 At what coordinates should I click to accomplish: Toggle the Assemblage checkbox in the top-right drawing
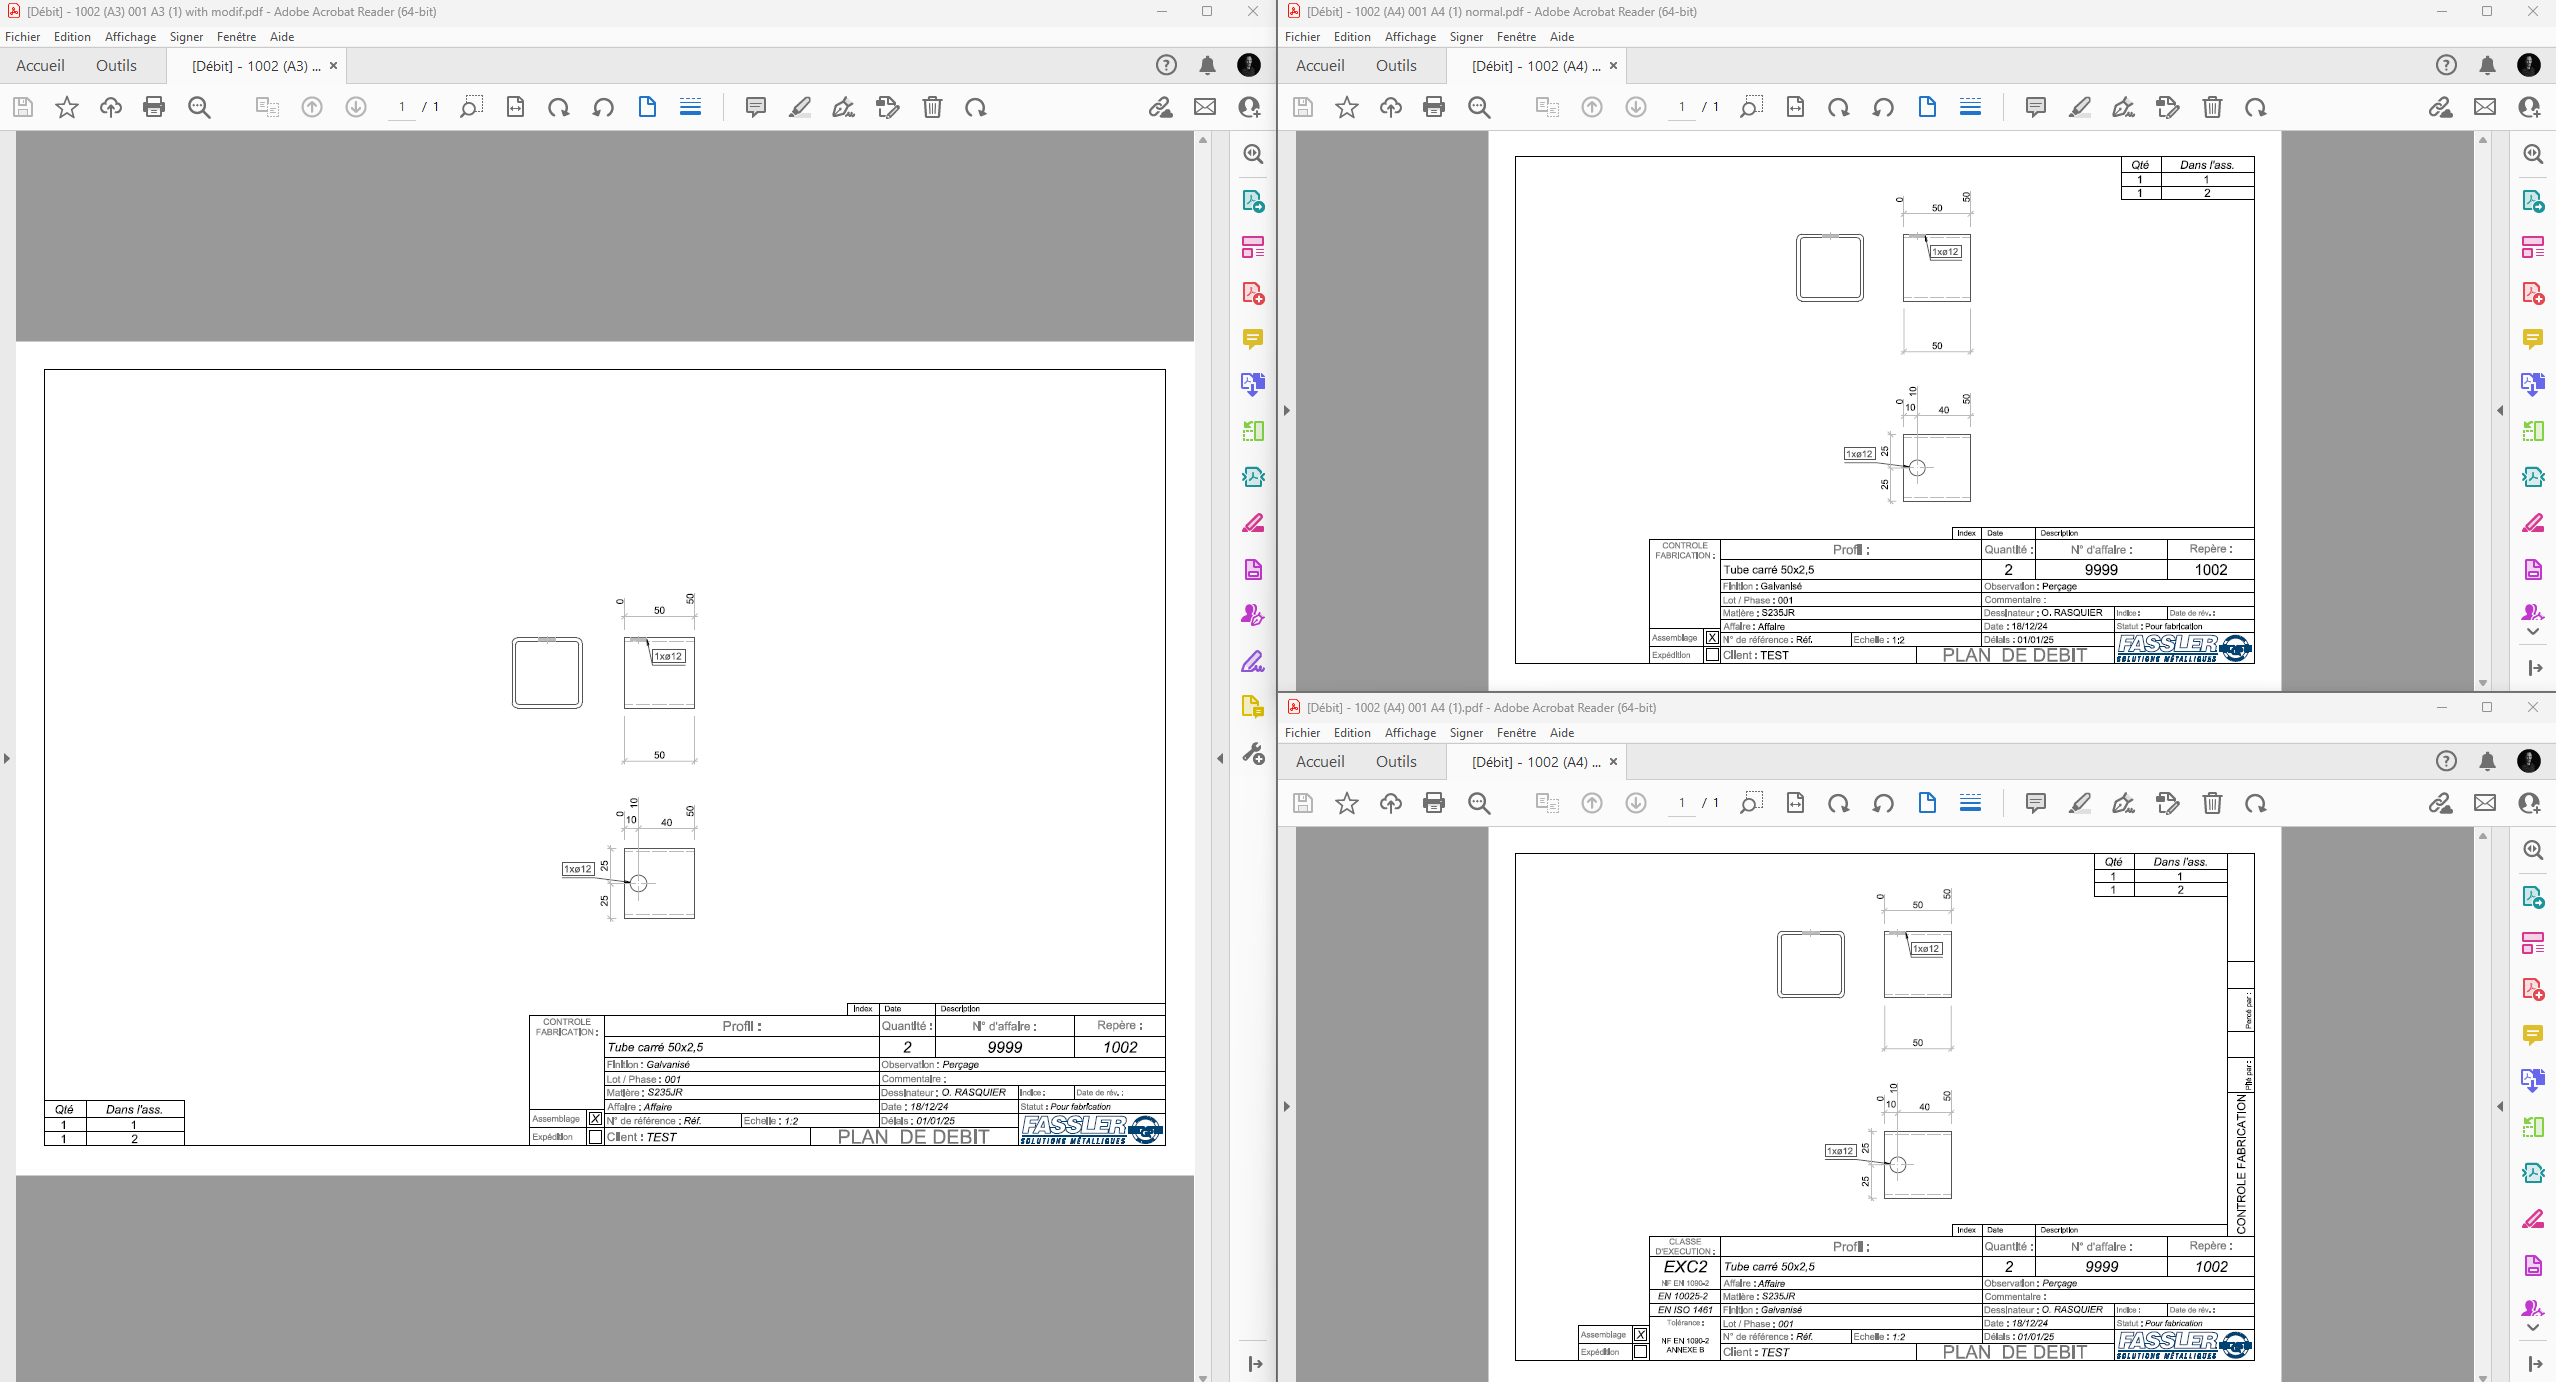(x=1712, y=638)
